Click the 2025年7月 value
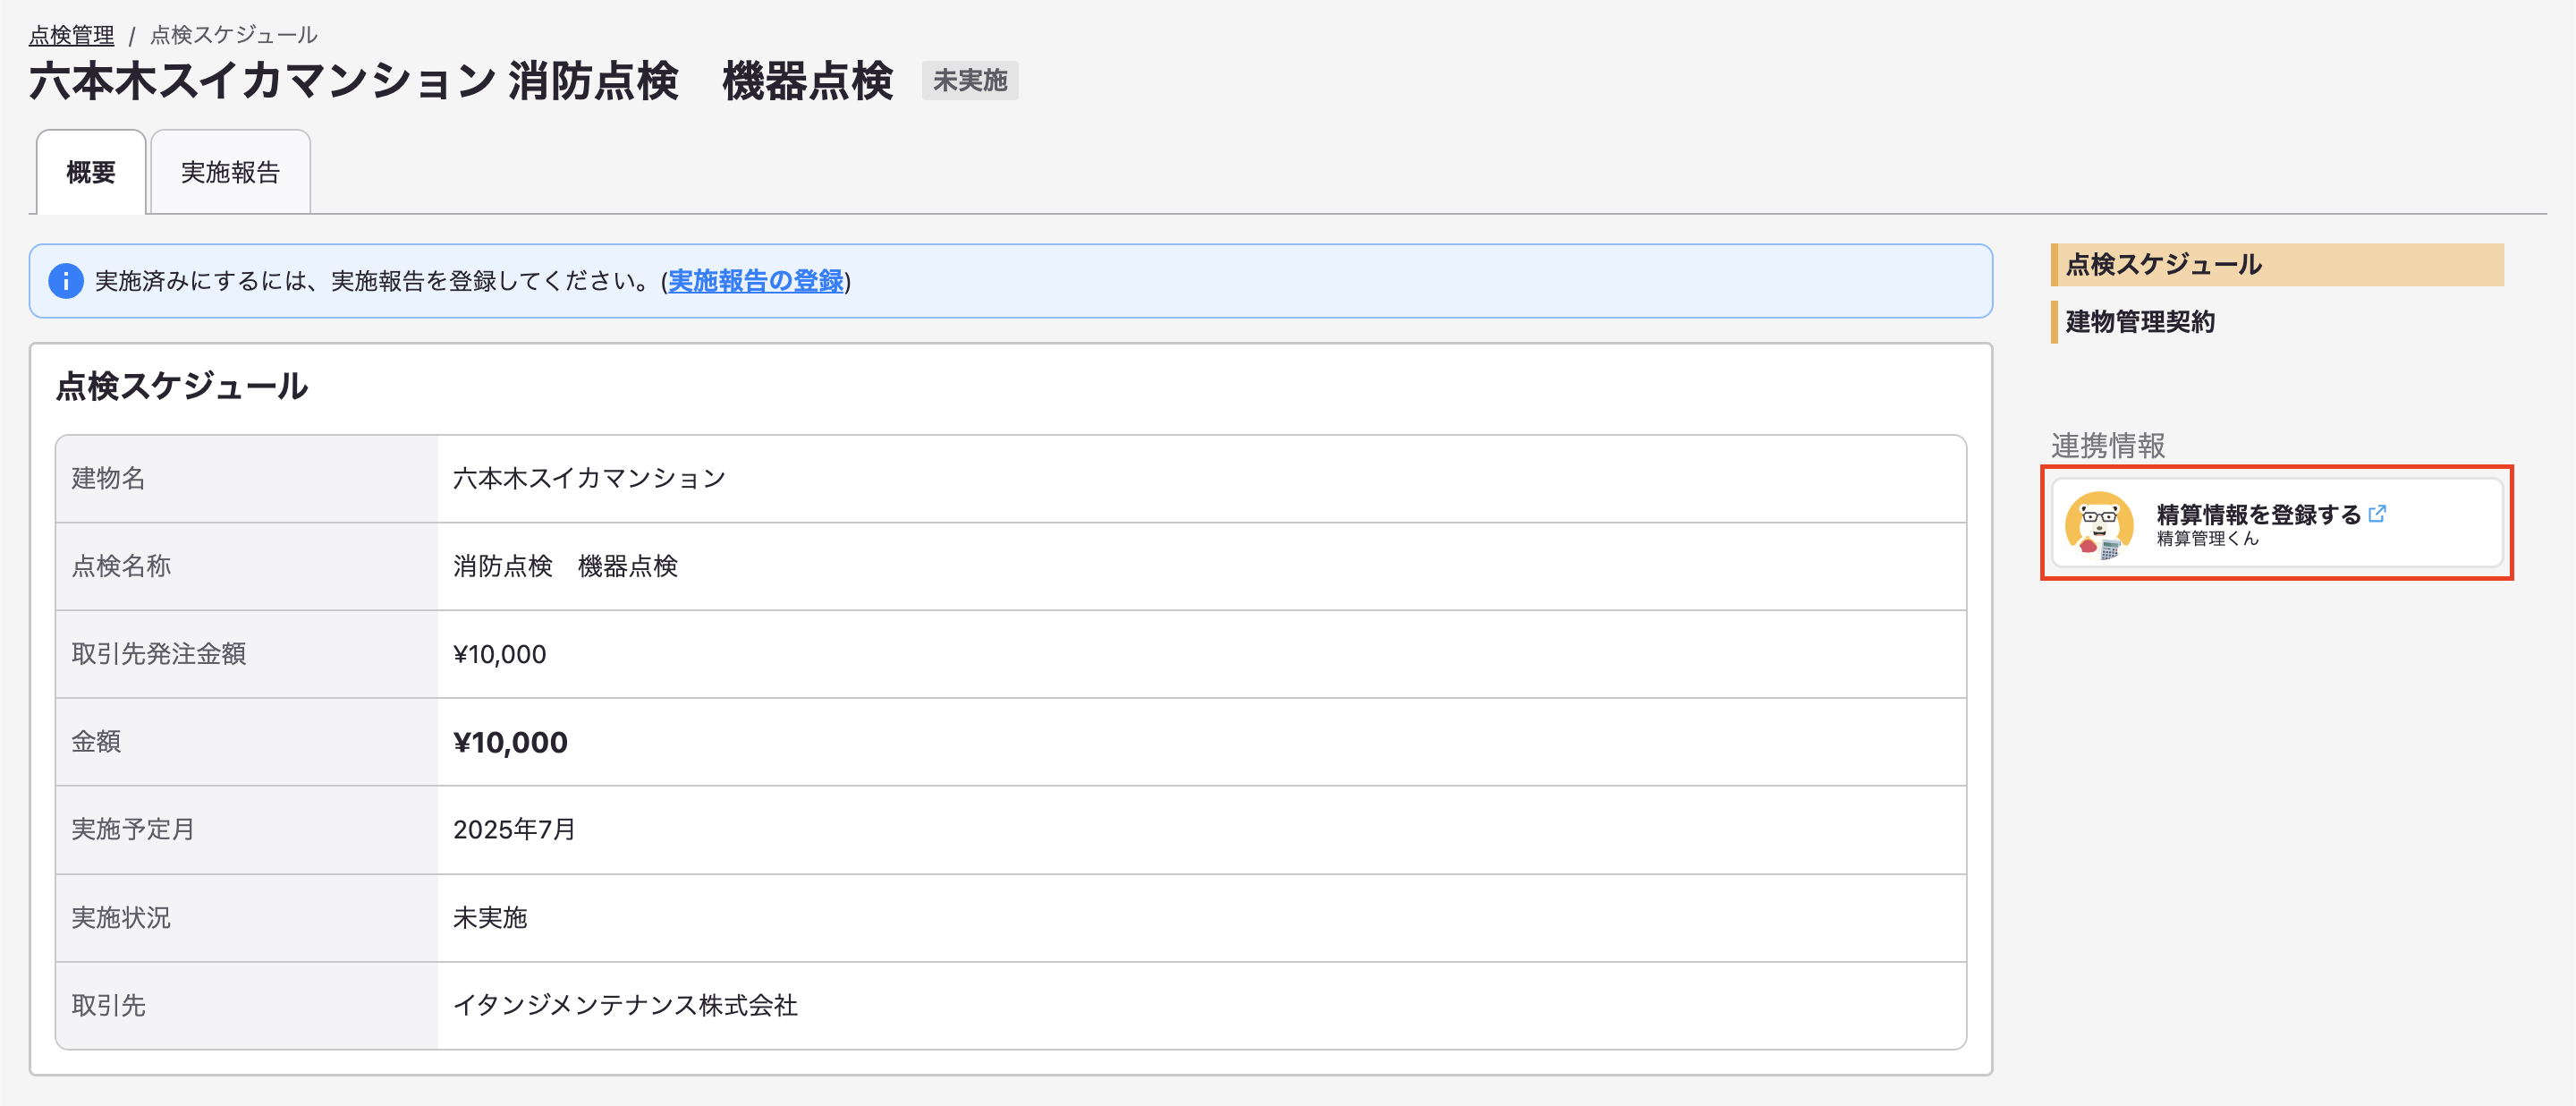Viewport: 2576px width, 1106px height. (514, 829)
